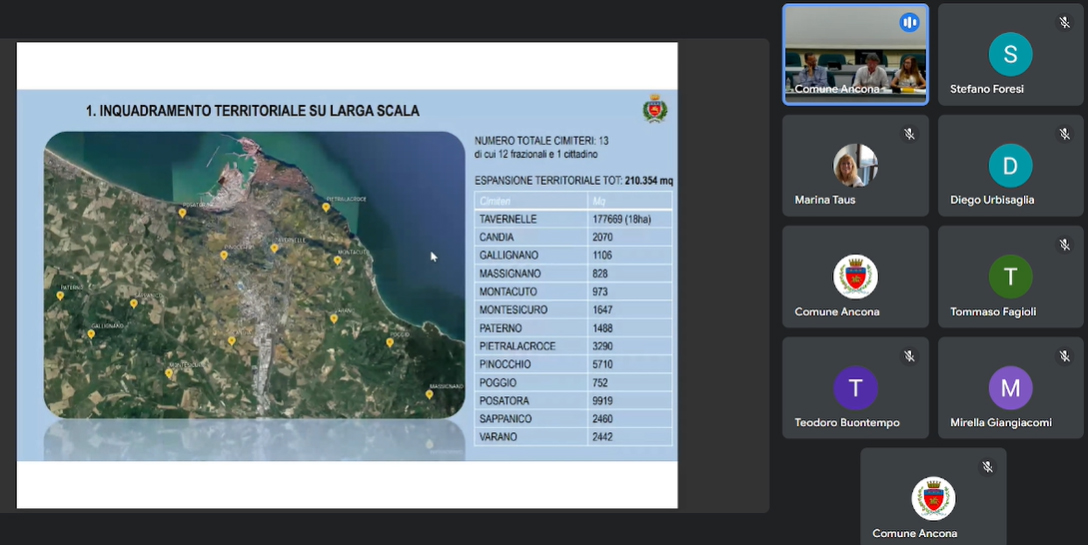Click Tommaso Fagioli's muted microphone icon
Viewport: 1088px width, 545px height.
click(1065, 245)
